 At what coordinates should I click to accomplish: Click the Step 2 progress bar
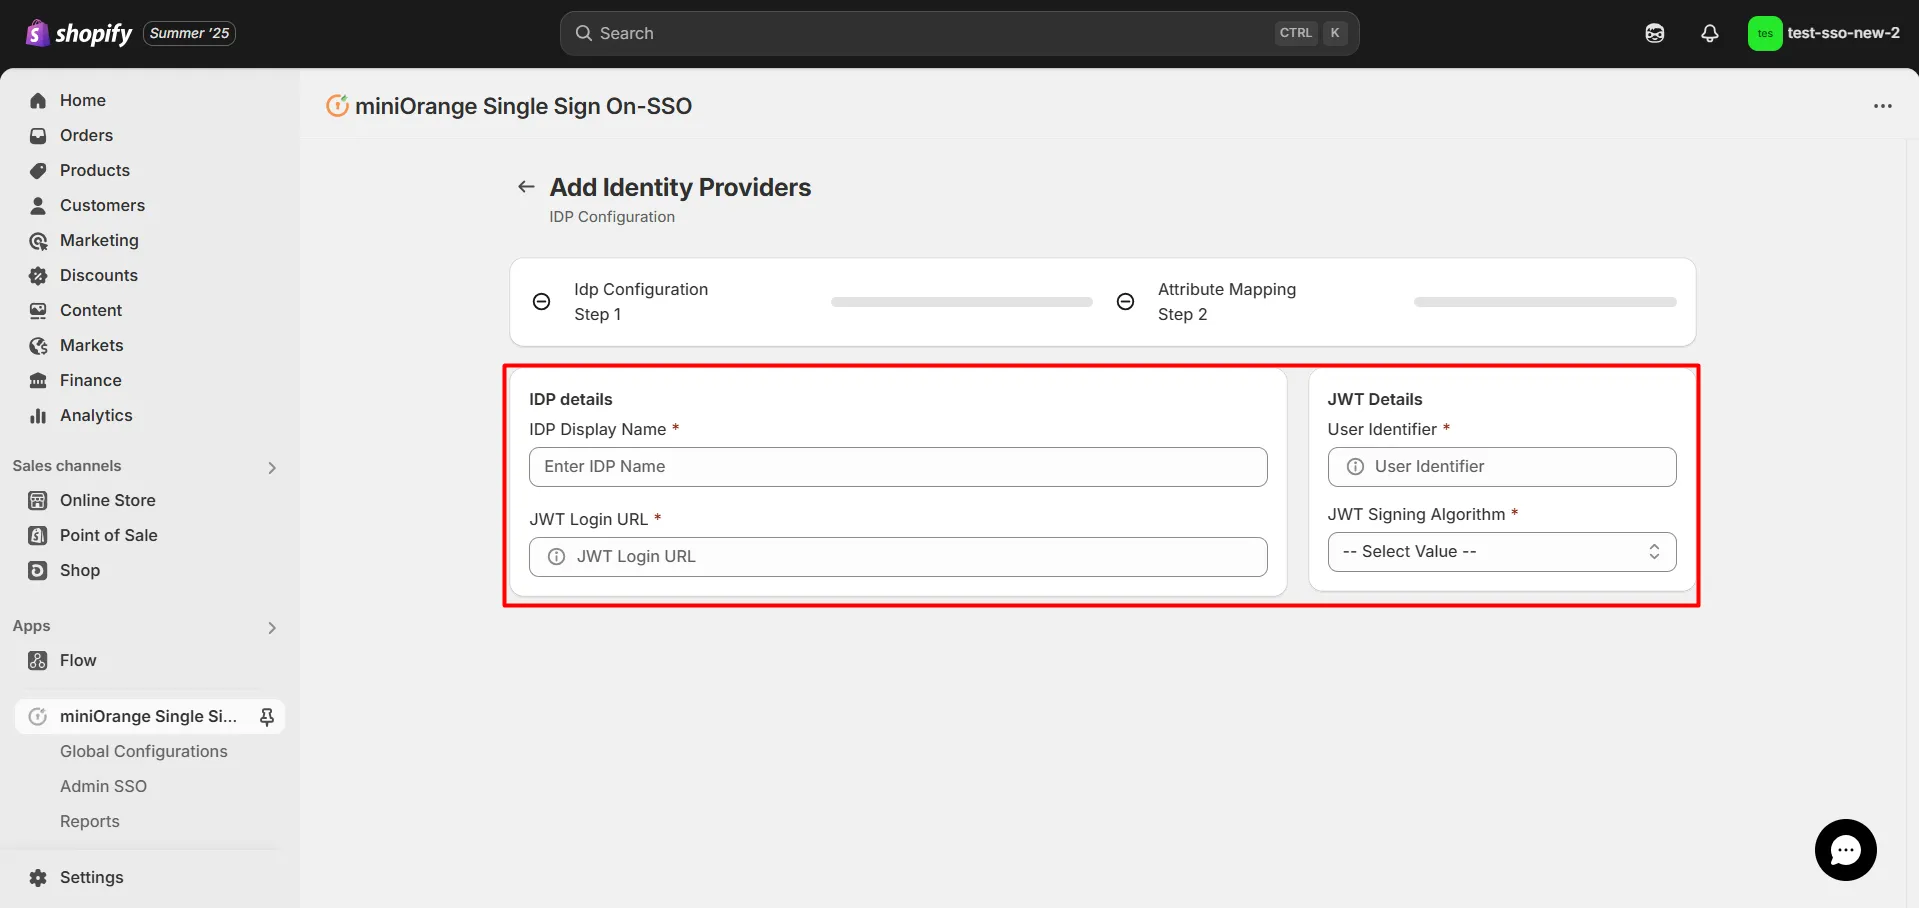point(1545,302)
